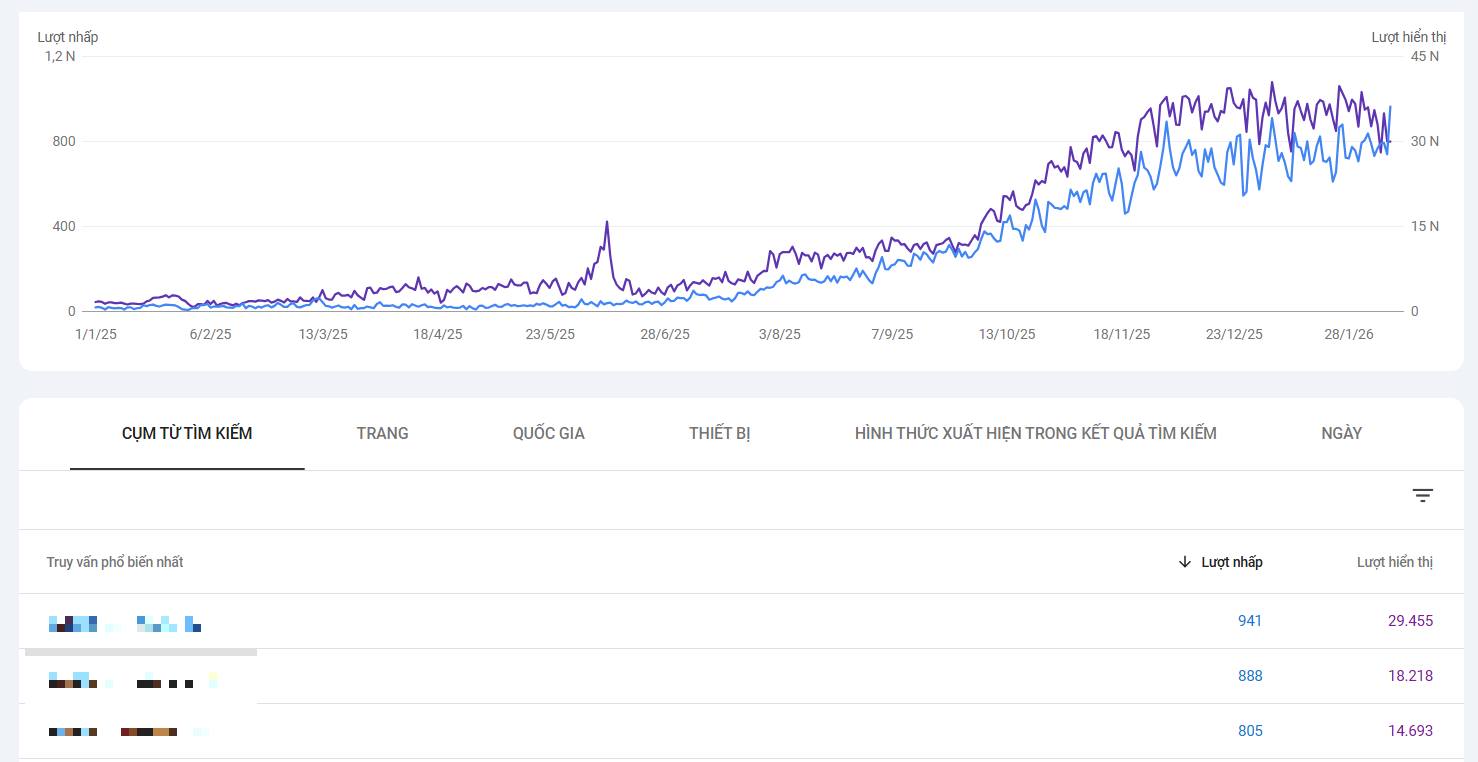Click the 28/1/26 date label on chart
The height and width of the screenshot is (762, 1478).
[1349, 334]
